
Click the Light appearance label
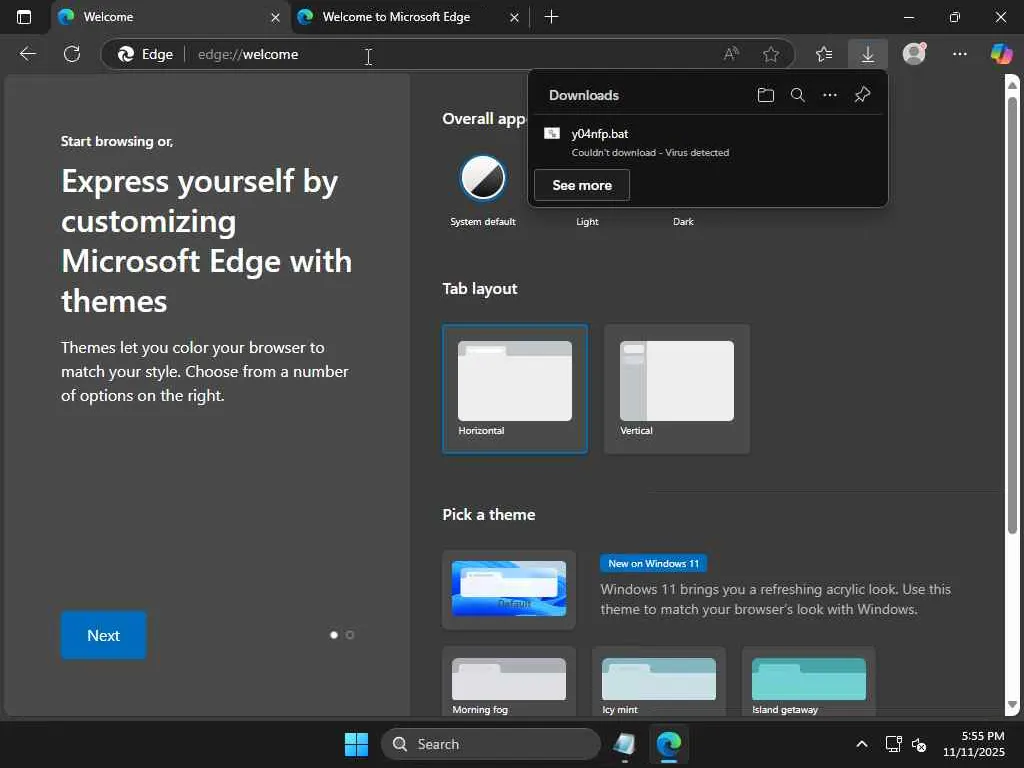pos(587,222)
